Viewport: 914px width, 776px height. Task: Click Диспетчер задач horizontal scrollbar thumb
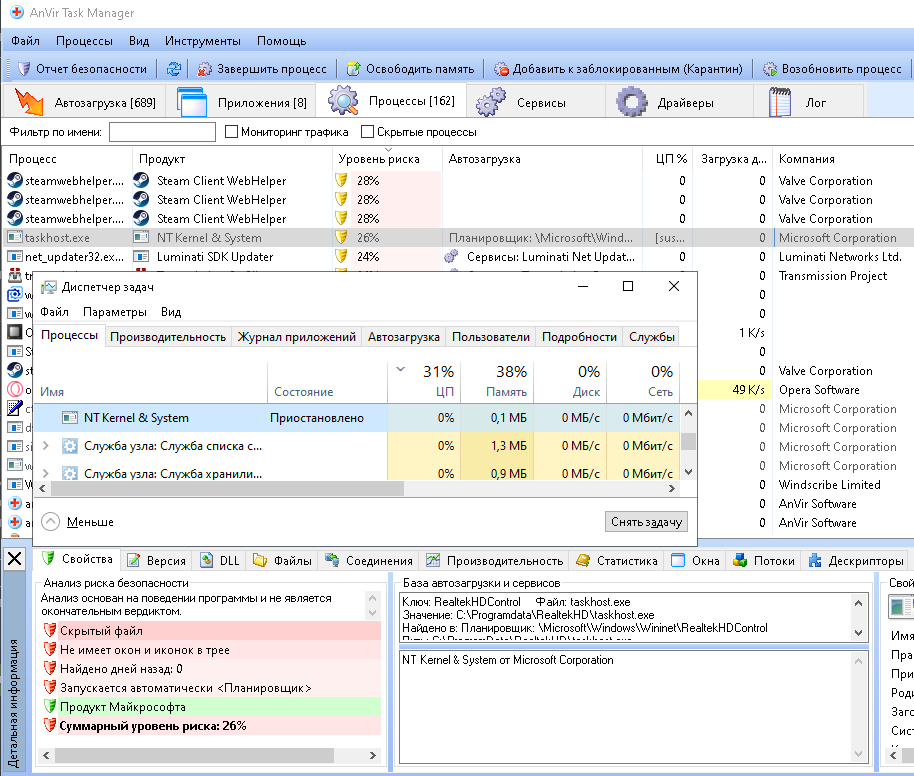point(227,489)
